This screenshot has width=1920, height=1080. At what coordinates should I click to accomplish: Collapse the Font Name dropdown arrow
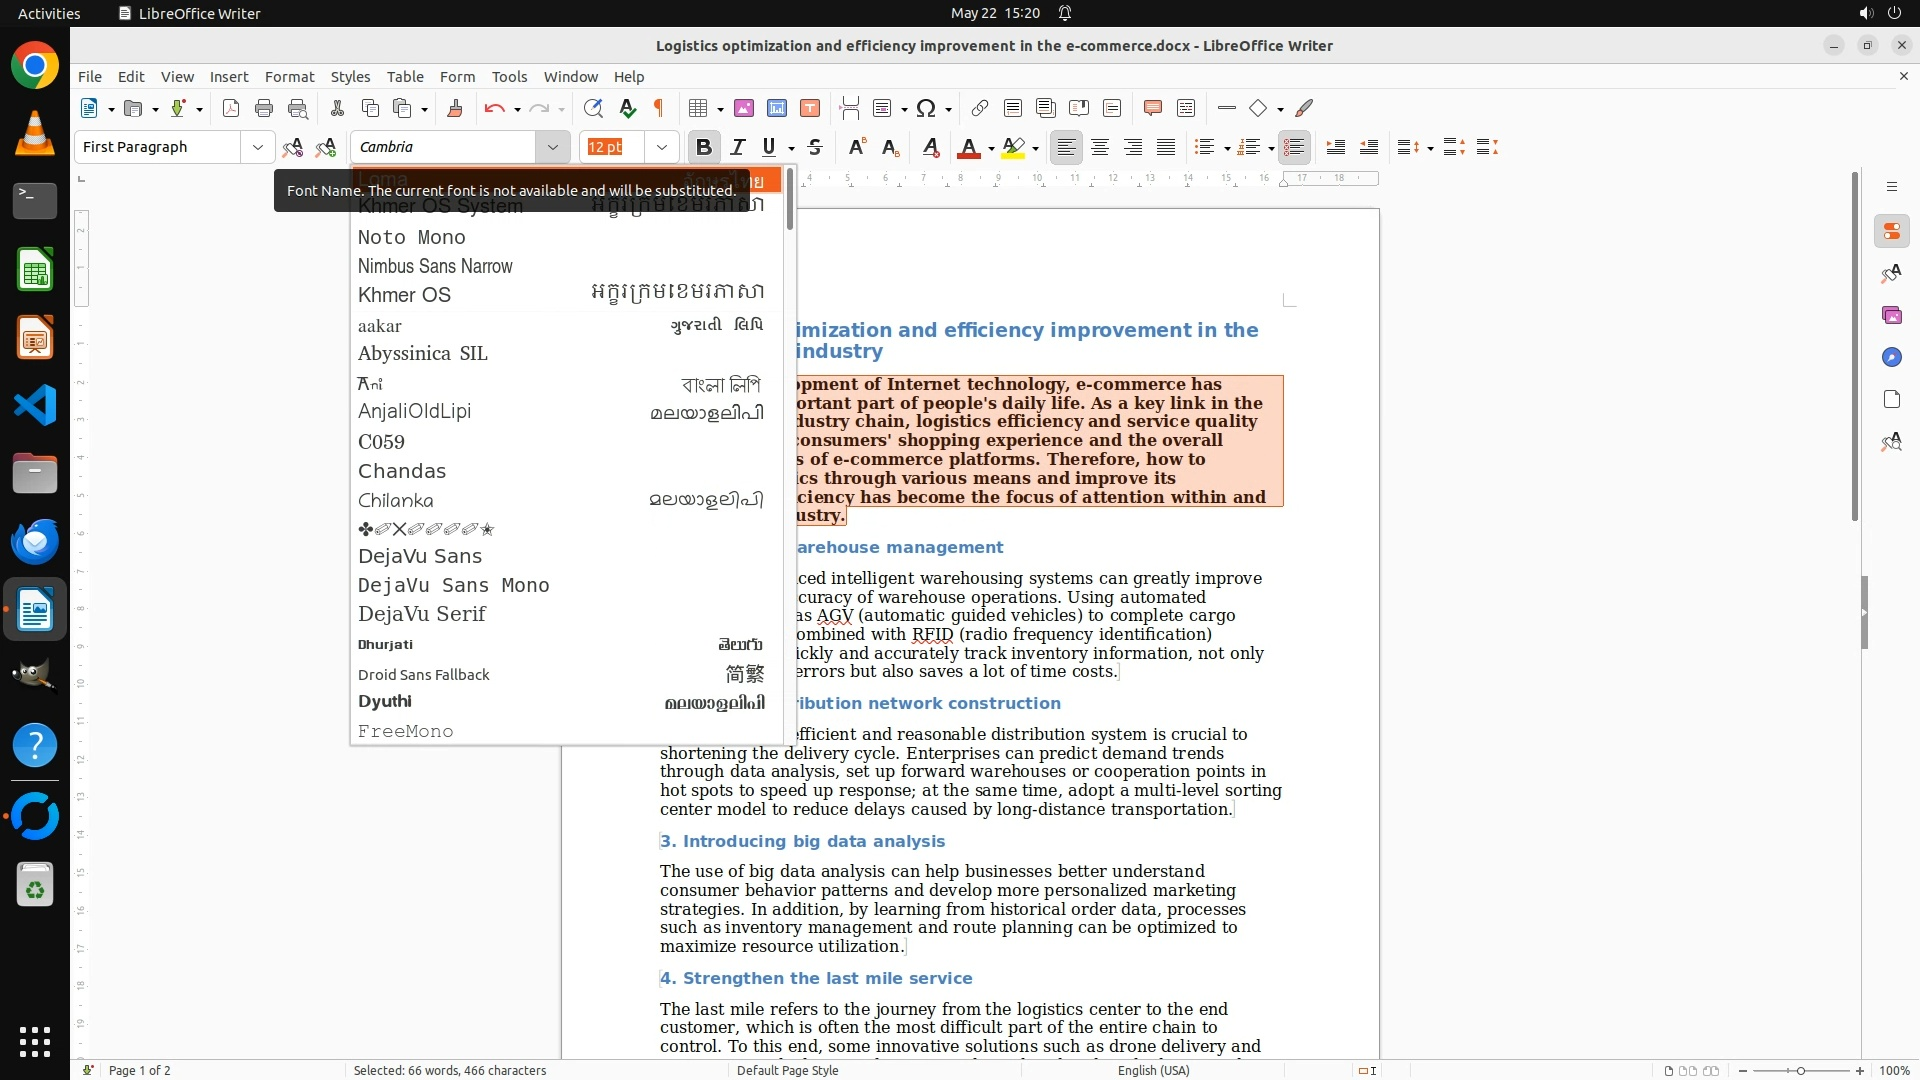pos(552,147)
